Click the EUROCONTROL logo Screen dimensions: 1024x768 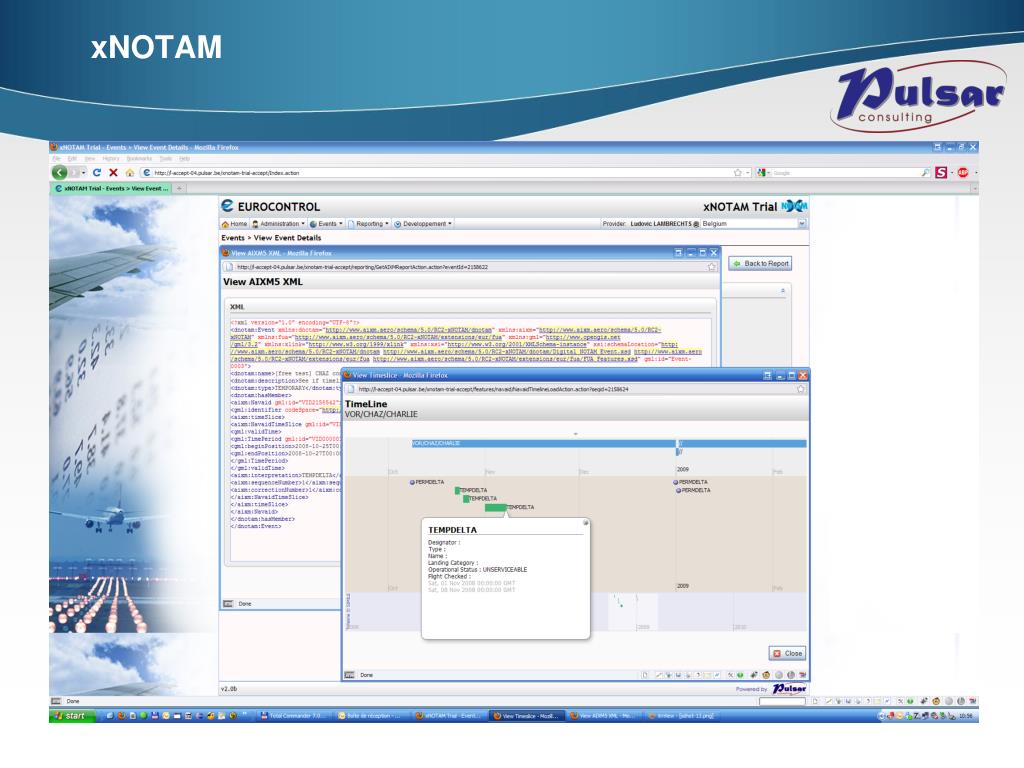coord(270,206)
